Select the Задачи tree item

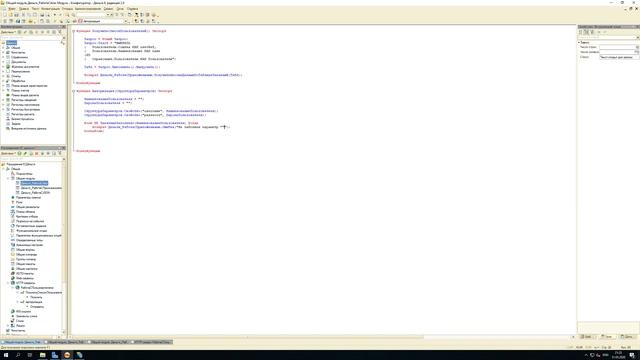pyautogui.click(x=16, y=124)
